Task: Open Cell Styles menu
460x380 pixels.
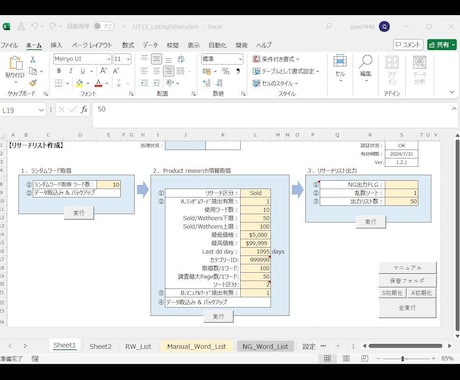Action: pyautogui.click(x=275, y=83)
